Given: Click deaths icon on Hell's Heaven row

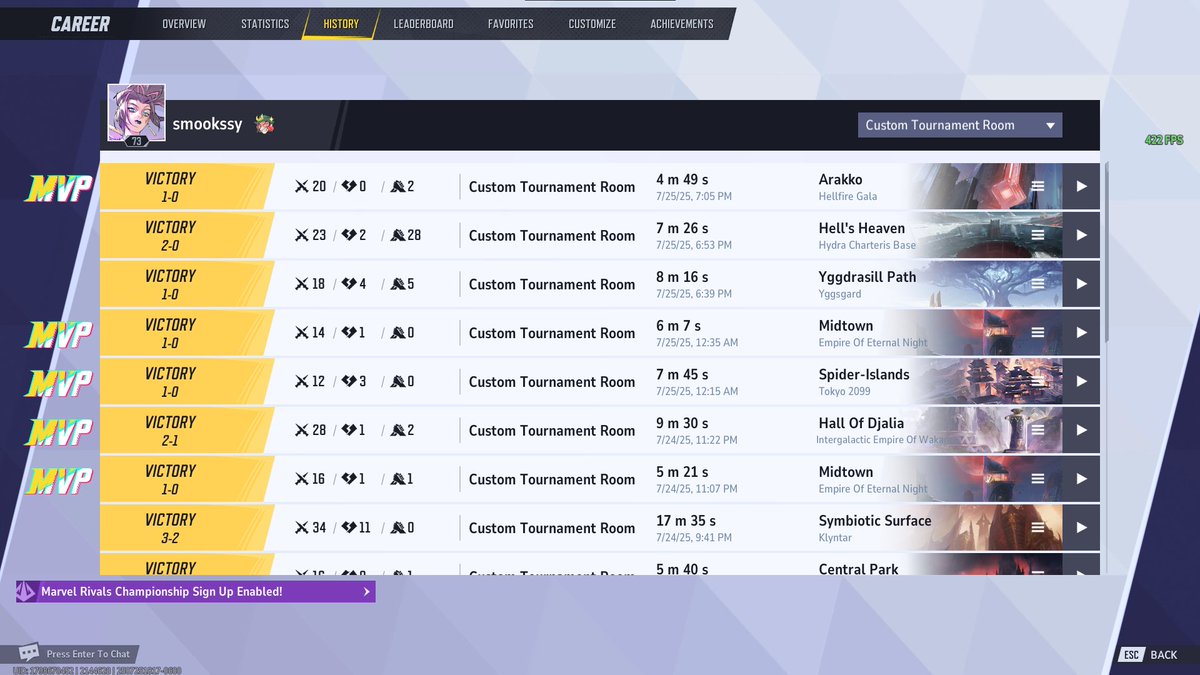Looking at the screenshot, I should (349, 235).
